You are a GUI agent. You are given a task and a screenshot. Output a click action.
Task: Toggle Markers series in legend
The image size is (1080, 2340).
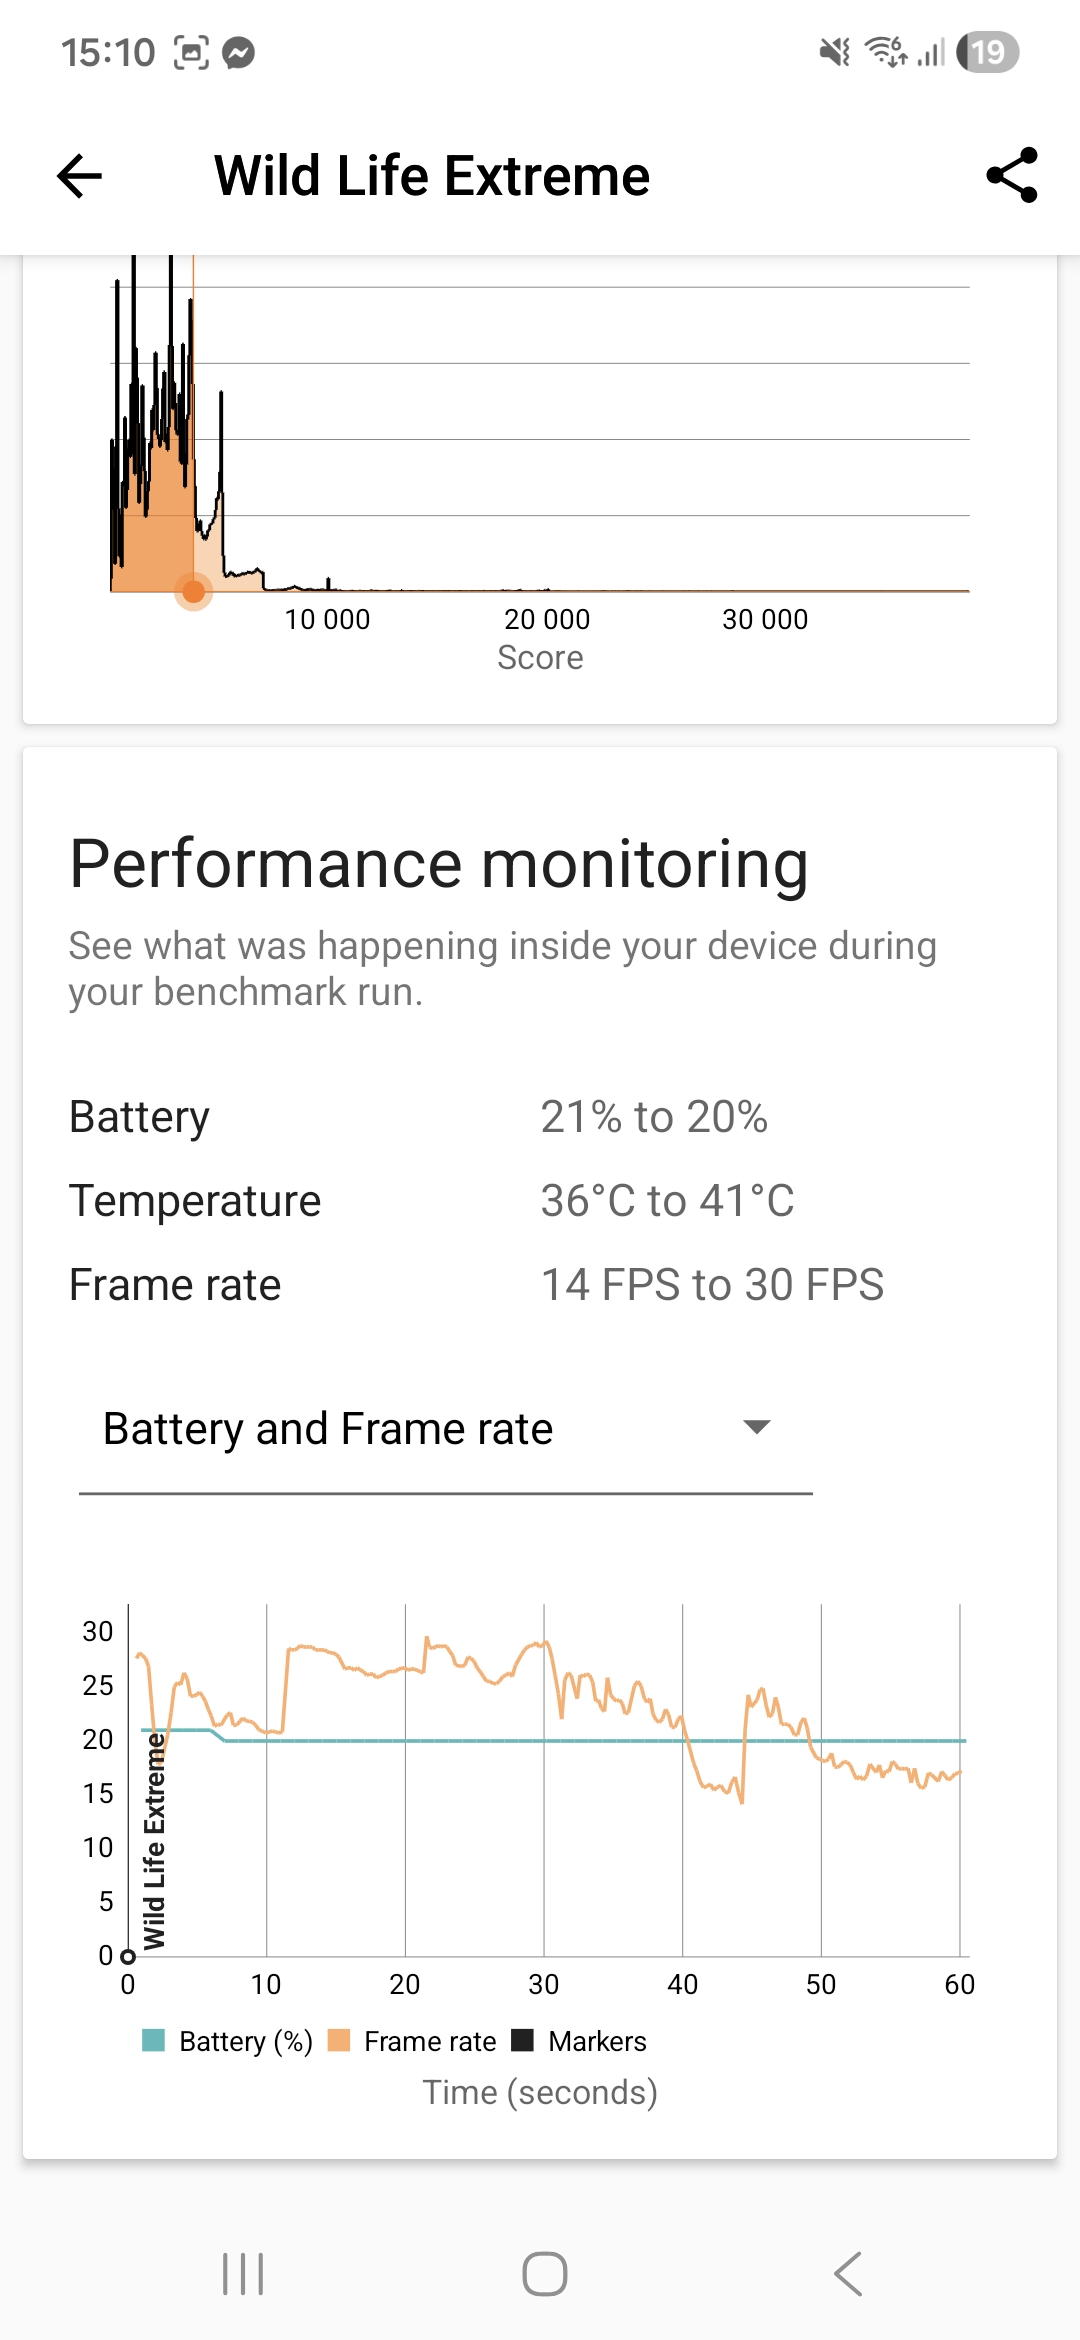pos(579,2041)
